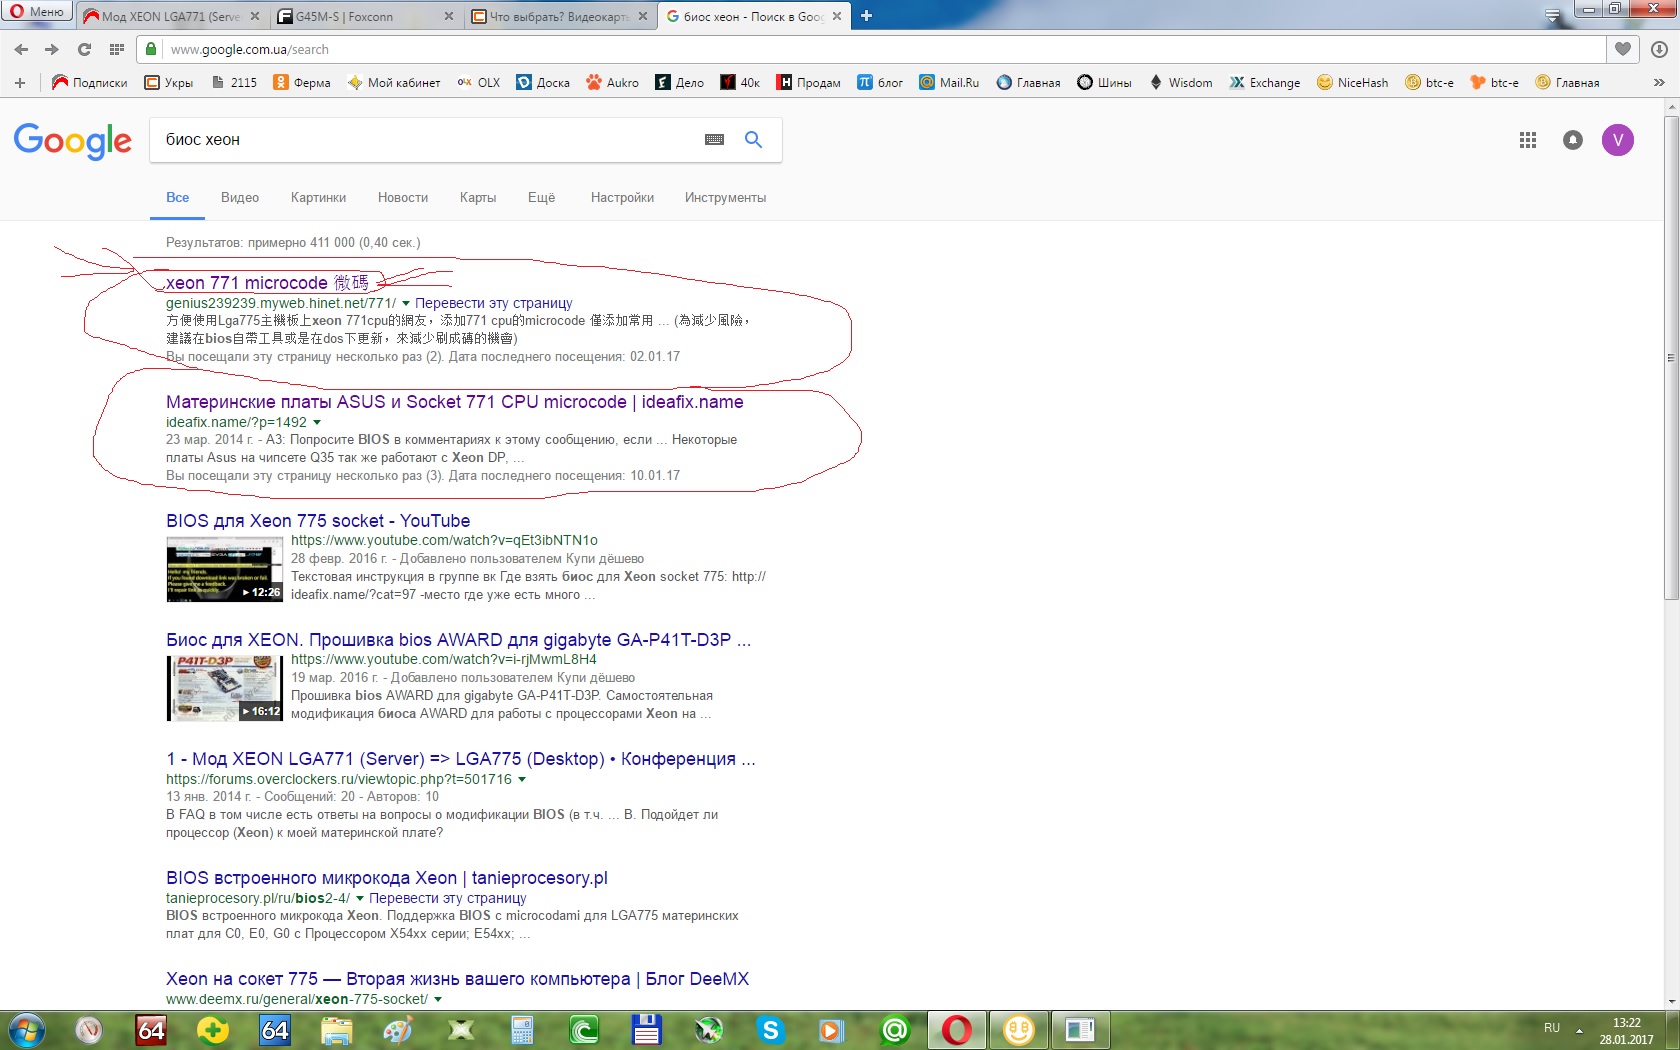Open the Шины bookmark
The width and height of the screenshot is (1680, 1050).
[1104, 83]
